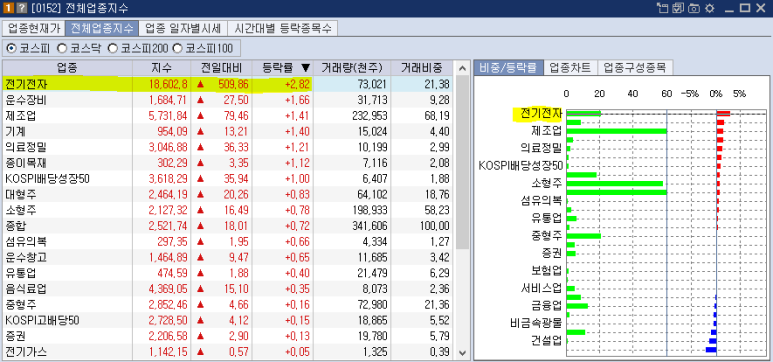Select the 코스피100 radio button
773x362 pixels.
point(177,48)
